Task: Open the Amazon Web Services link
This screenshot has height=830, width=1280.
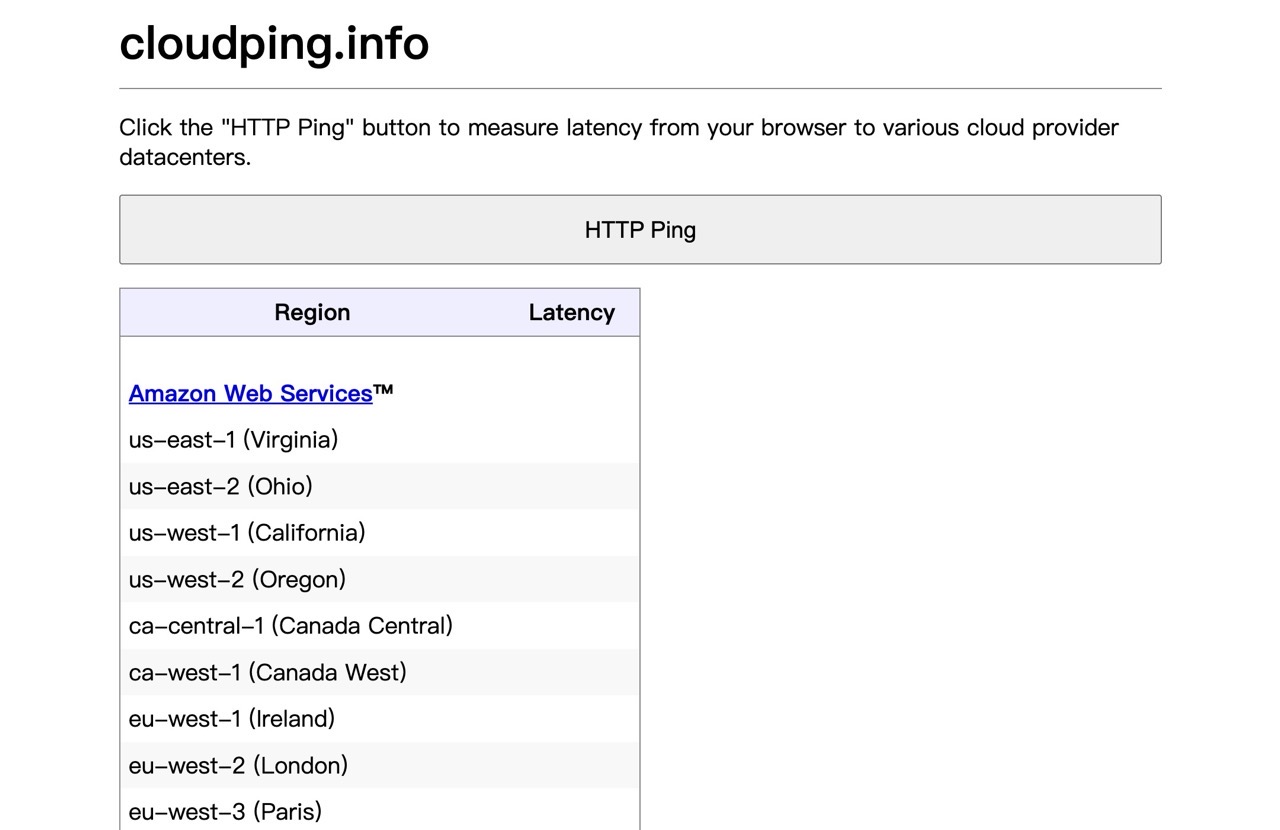Action: pos(251,394)
